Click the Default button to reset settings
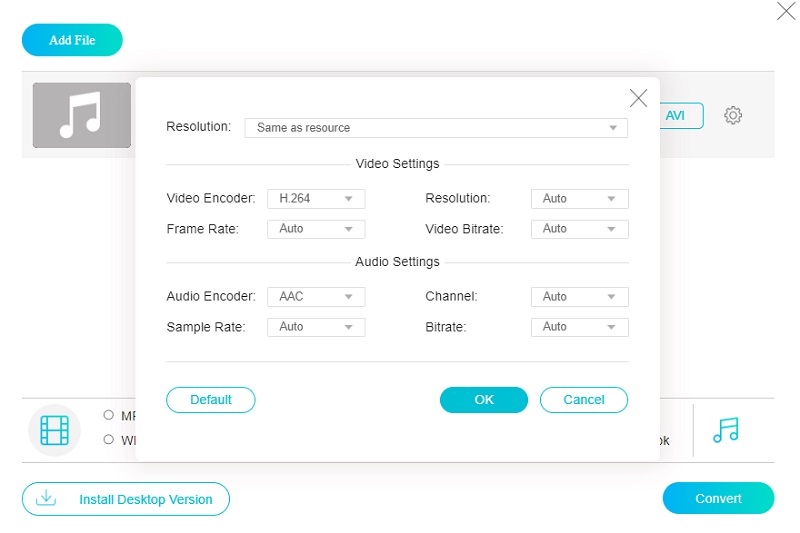The width and height of the screenshot is (800, 533). [211, 400]
